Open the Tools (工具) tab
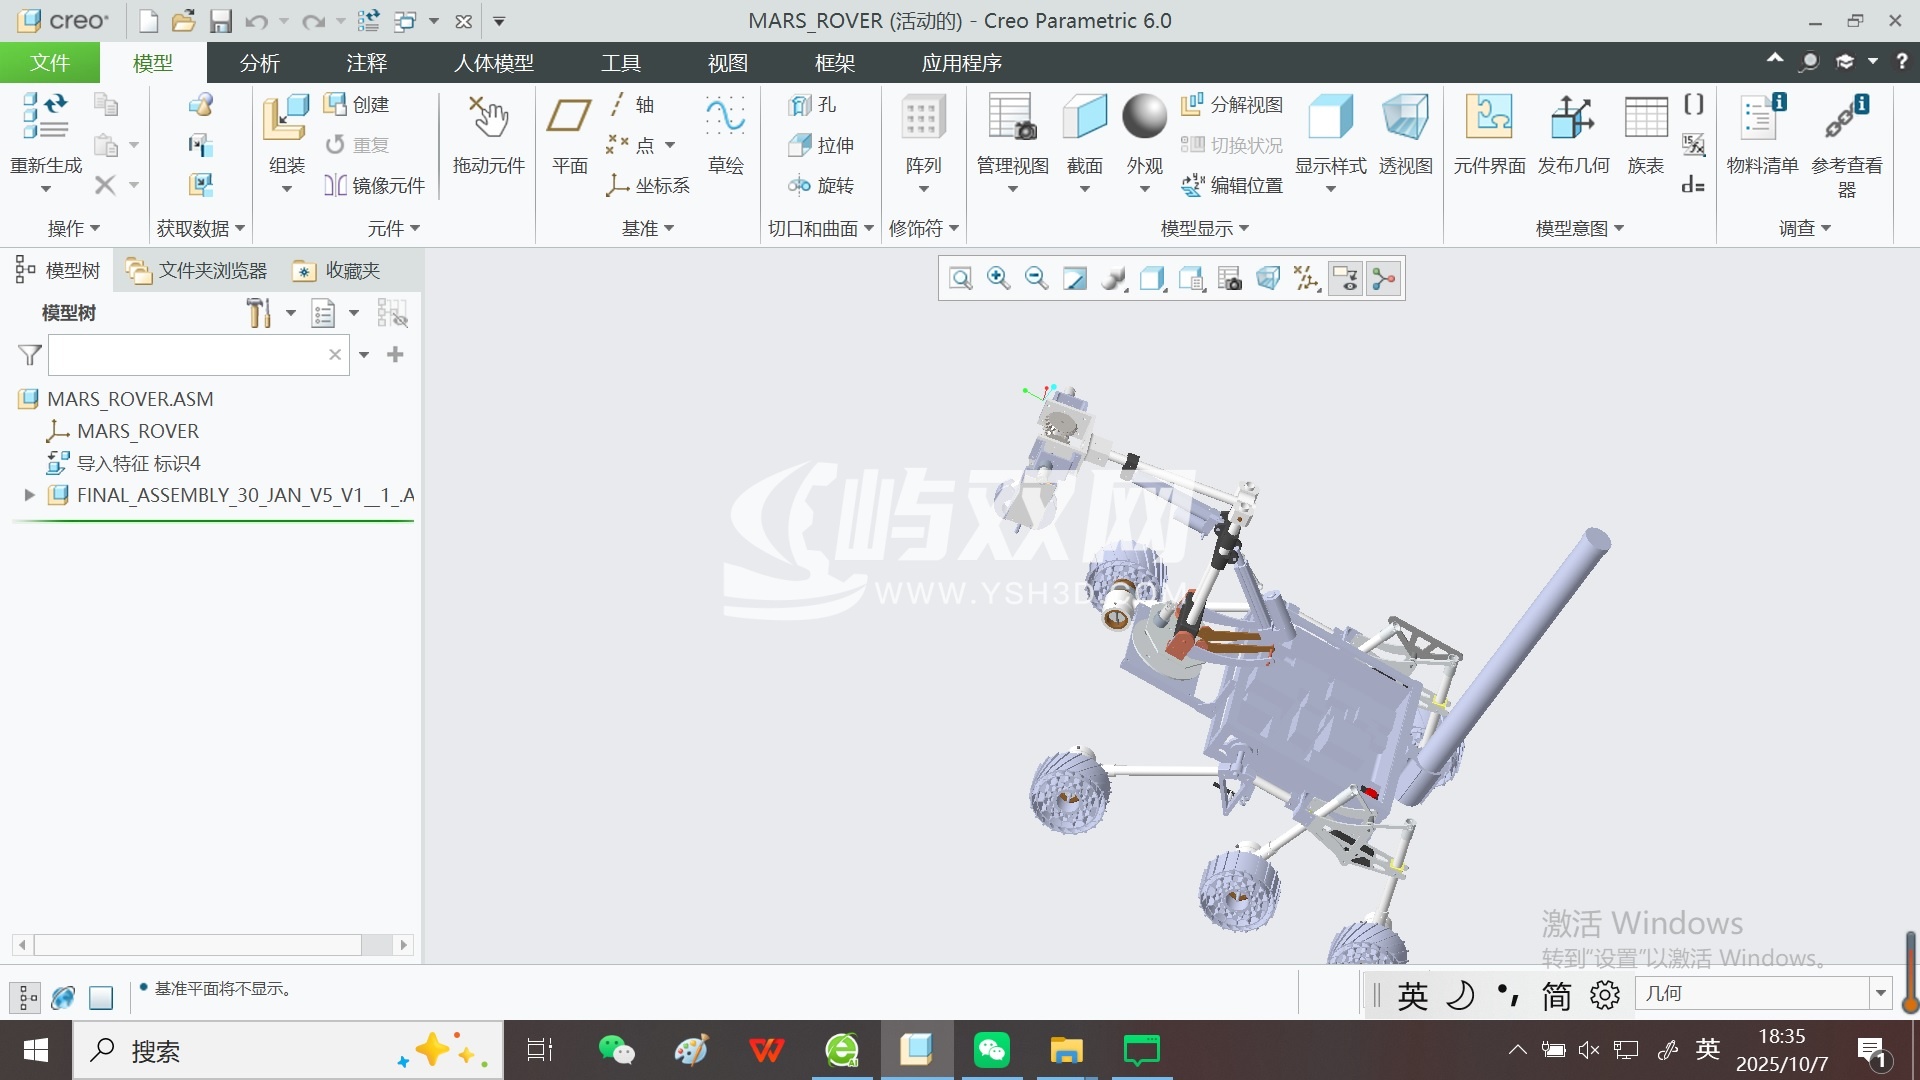1920x1080 pixels. pyautogui.click(x=621, y=63)
